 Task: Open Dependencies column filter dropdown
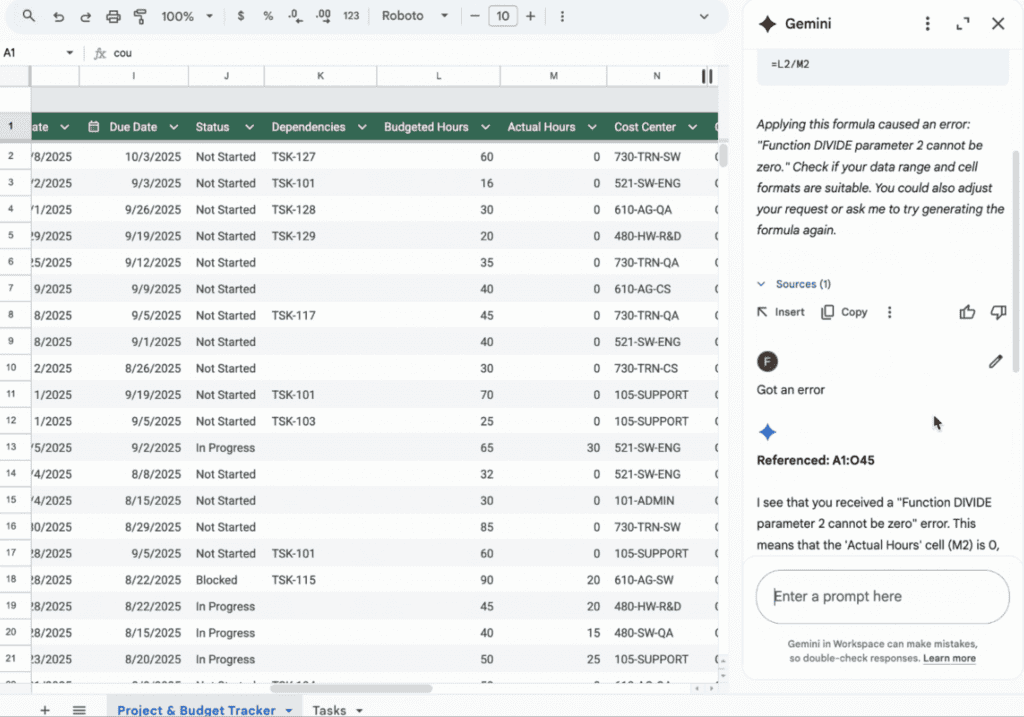pos(362,127)
